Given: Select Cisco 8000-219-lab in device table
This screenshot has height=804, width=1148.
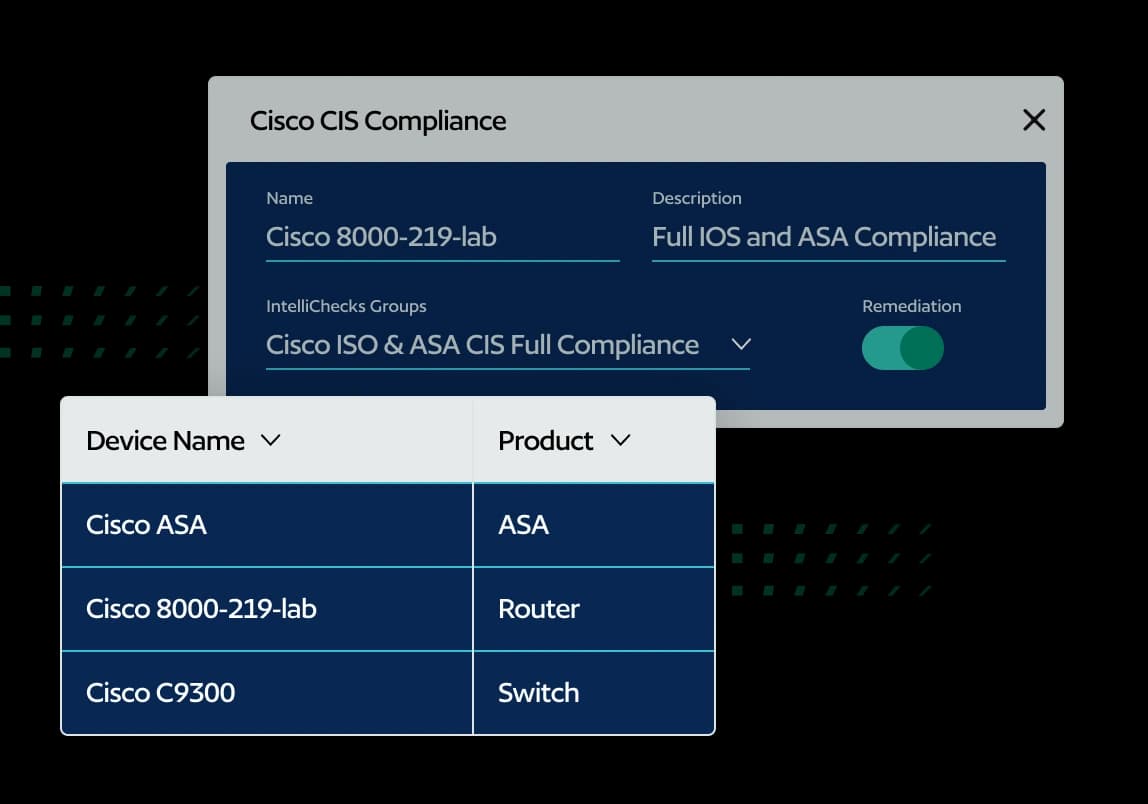Looking at the screenshot, I should (267, 609).
